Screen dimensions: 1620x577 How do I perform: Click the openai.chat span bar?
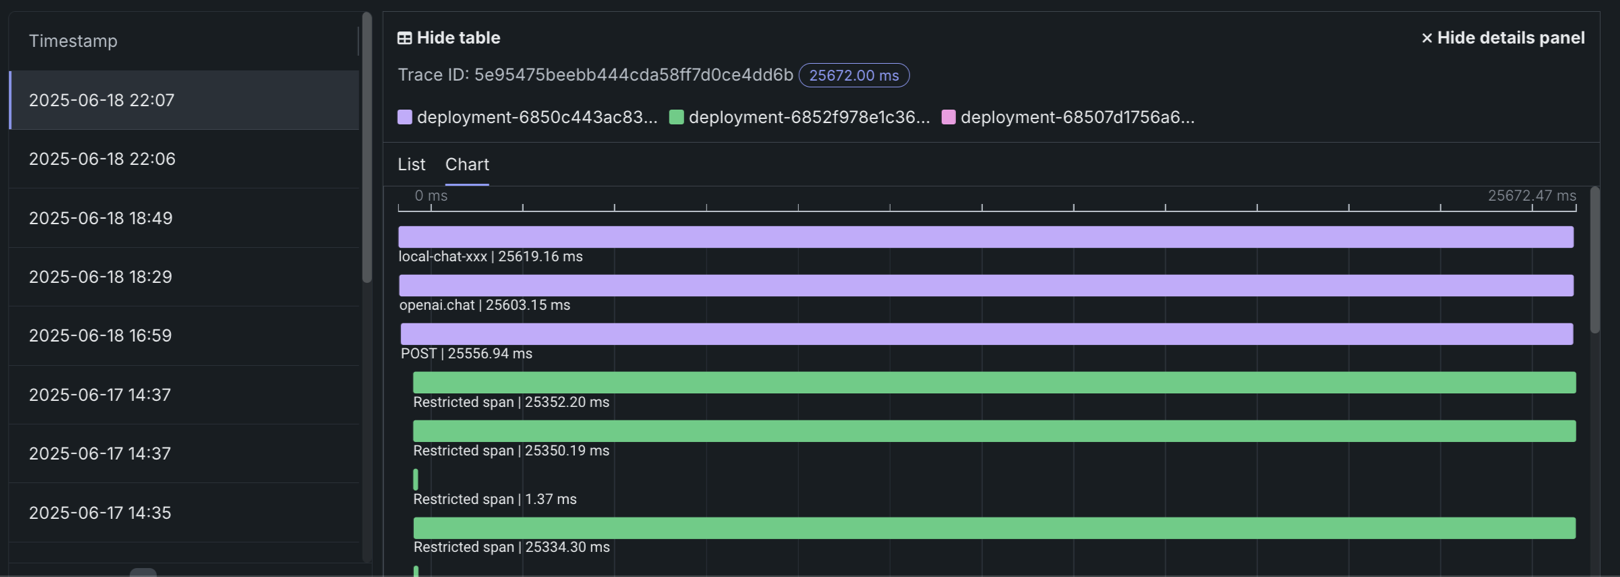pyautogui.click(x=985, y=285)
